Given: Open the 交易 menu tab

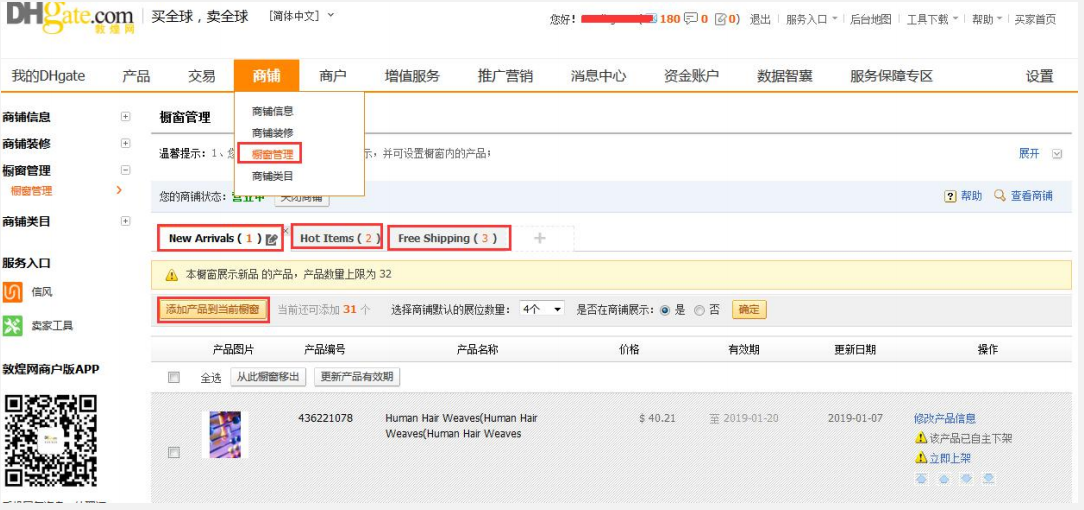Looking at the screenshot, I should point(202,76).
